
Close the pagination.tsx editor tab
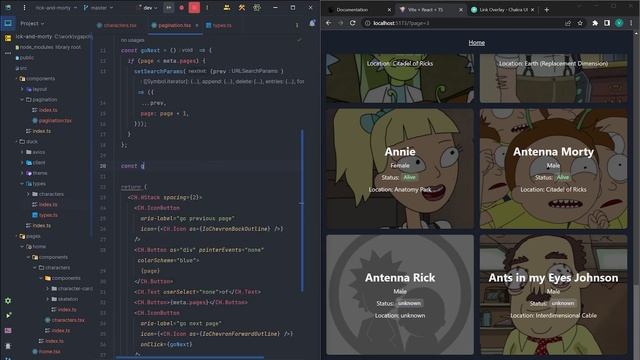point(197,25)
